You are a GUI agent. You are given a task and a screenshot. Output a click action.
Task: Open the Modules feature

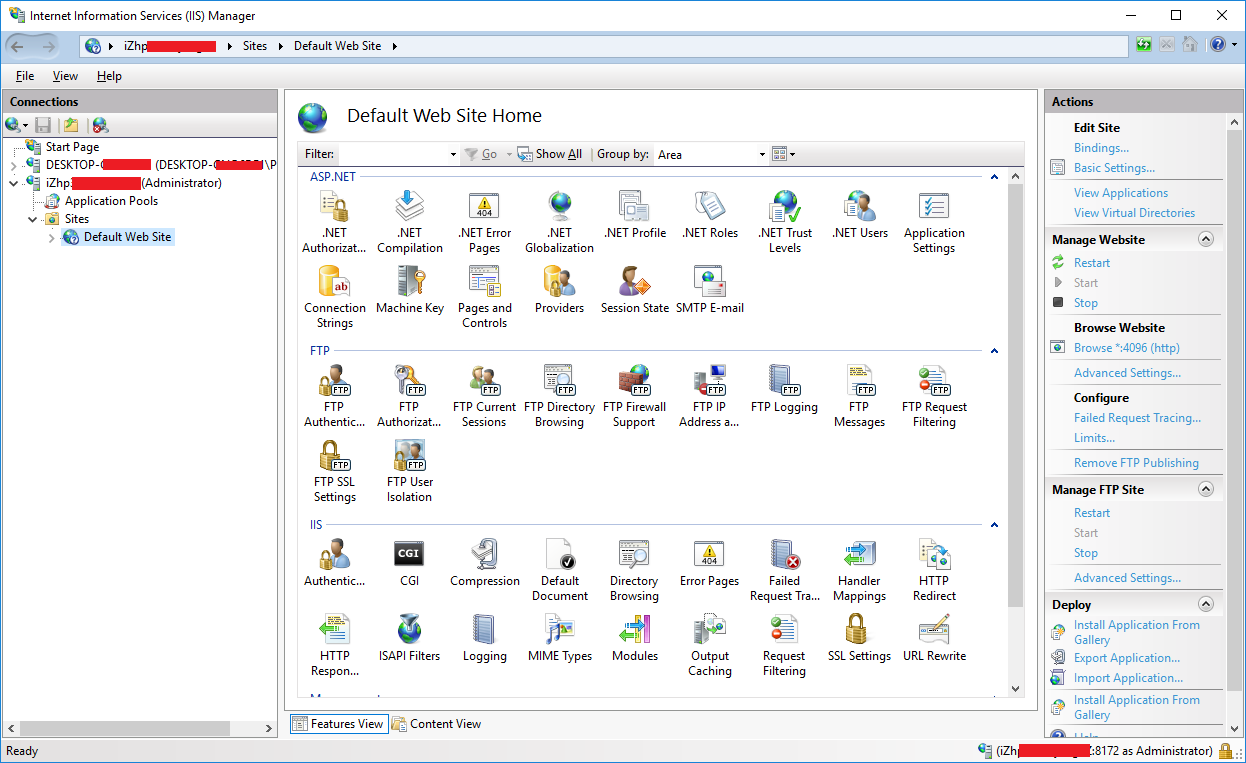[x=634, y=638]
